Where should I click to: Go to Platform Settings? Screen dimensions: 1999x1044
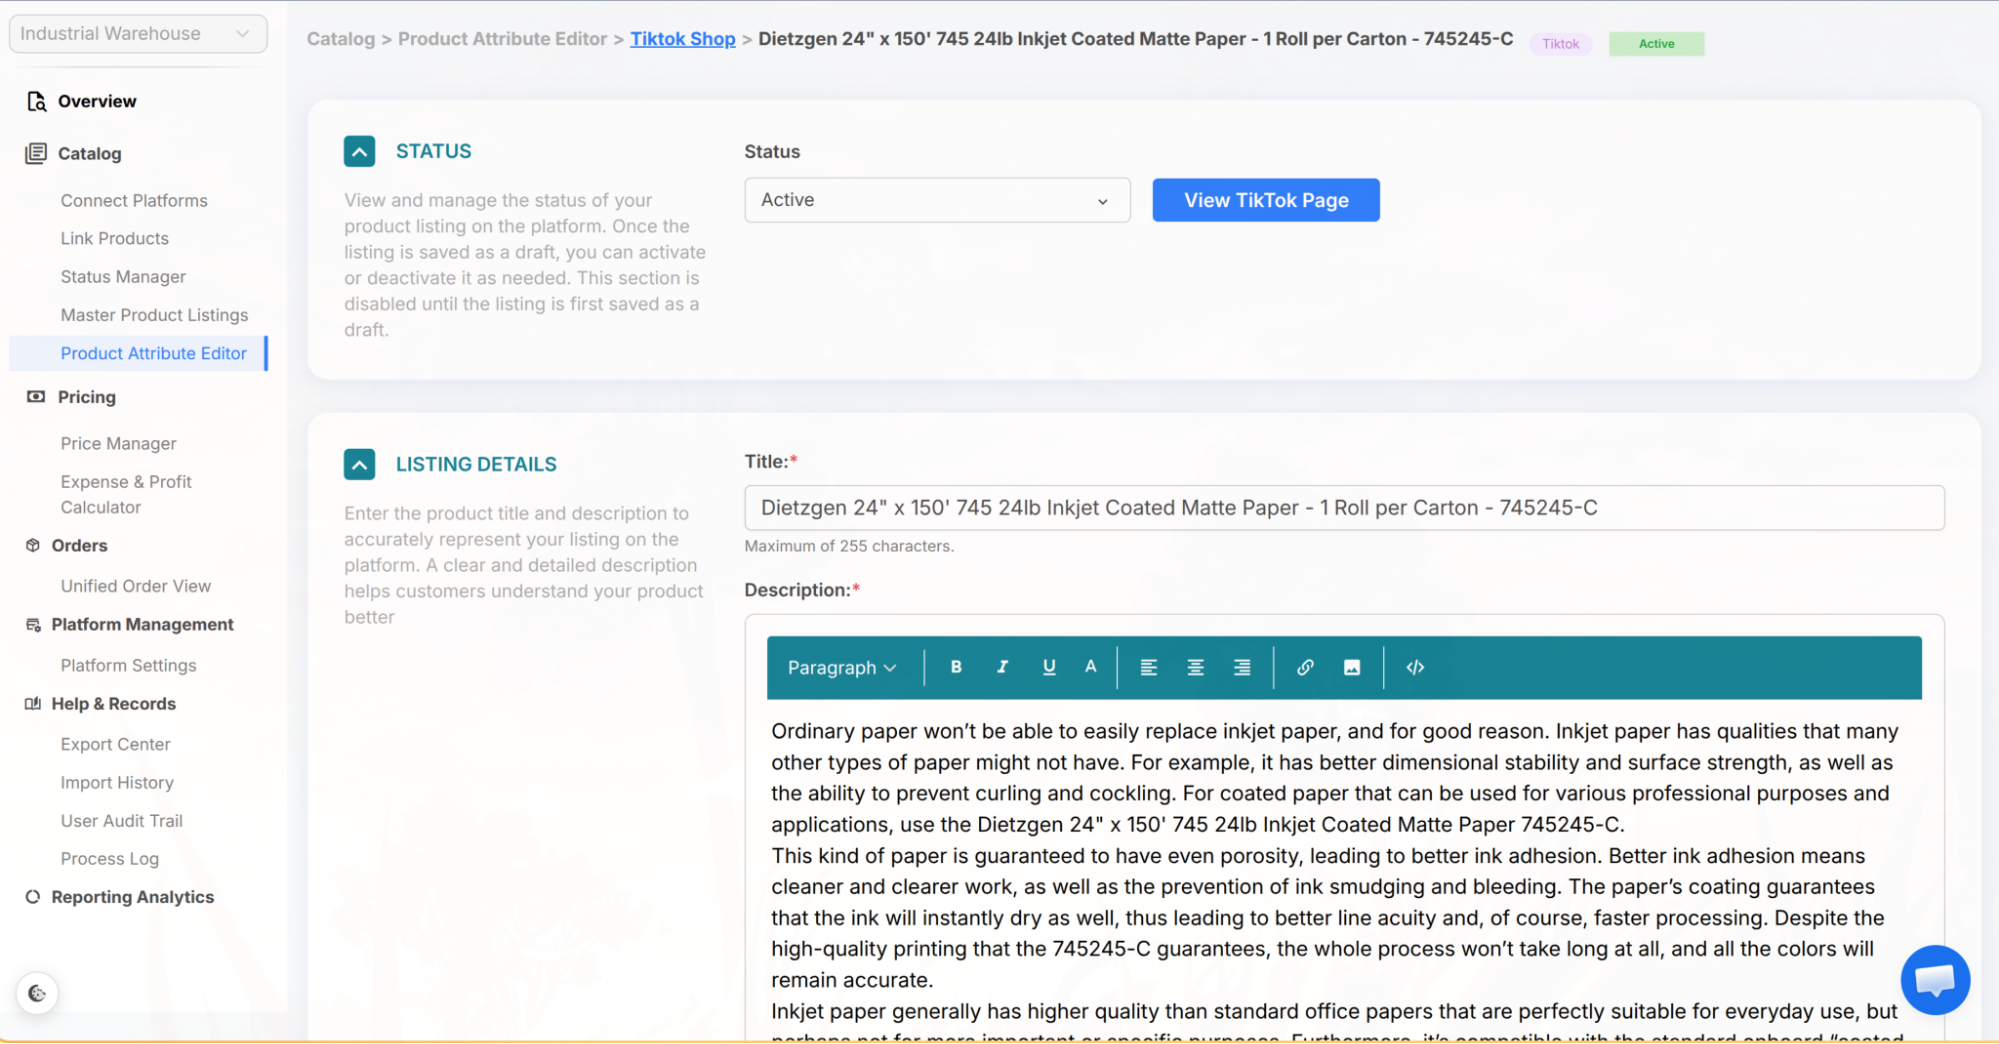[x=128, y=665]
